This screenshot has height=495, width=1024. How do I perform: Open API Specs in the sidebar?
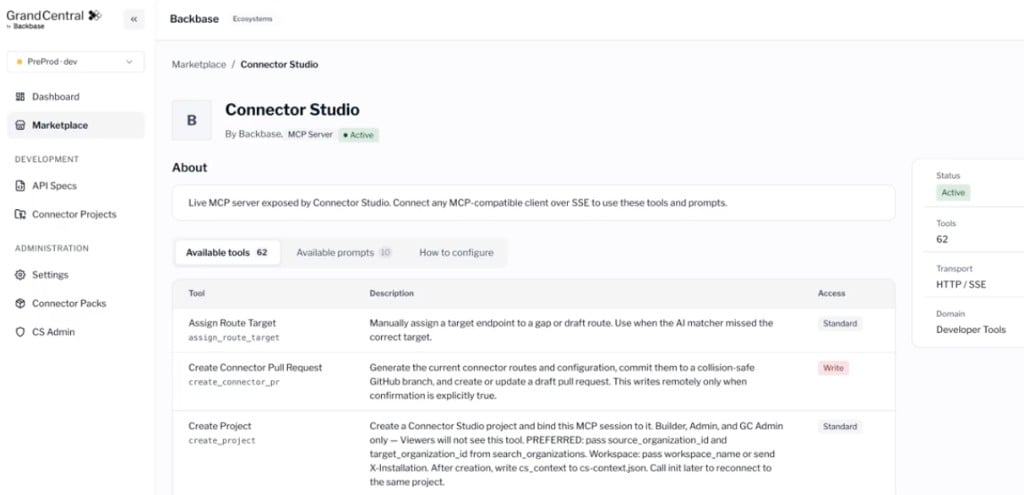point(76,186)
